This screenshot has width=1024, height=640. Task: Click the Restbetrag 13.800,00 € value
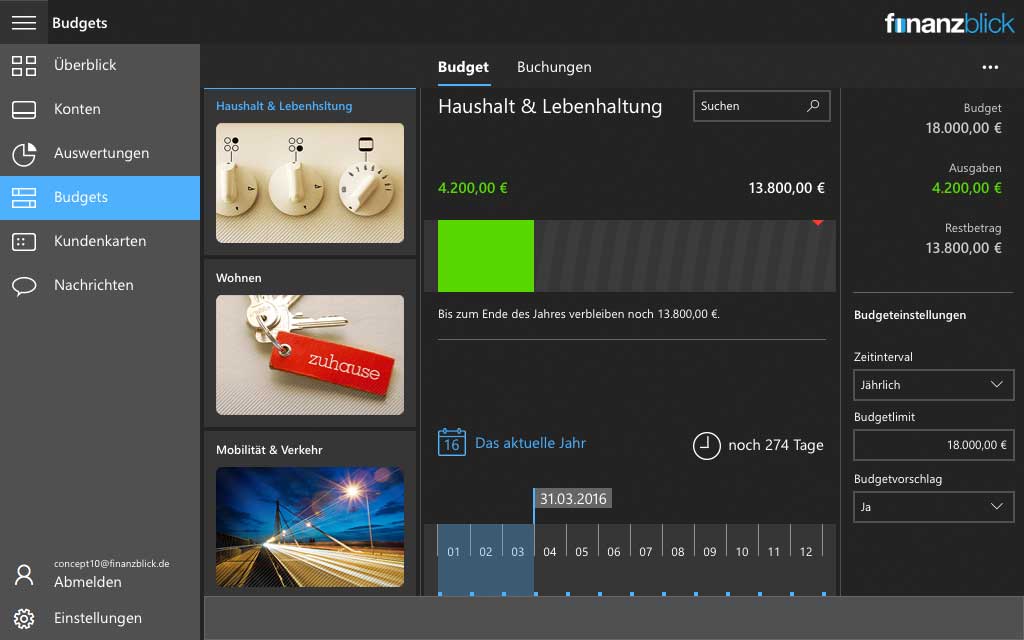click(x=963, y=248)
